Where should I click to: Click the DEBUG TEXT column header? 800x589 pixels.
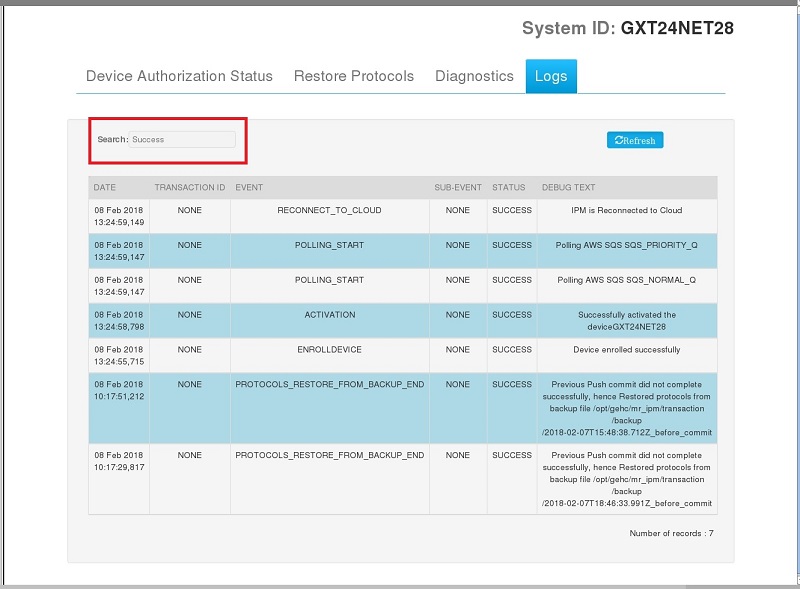coord(568,187)
